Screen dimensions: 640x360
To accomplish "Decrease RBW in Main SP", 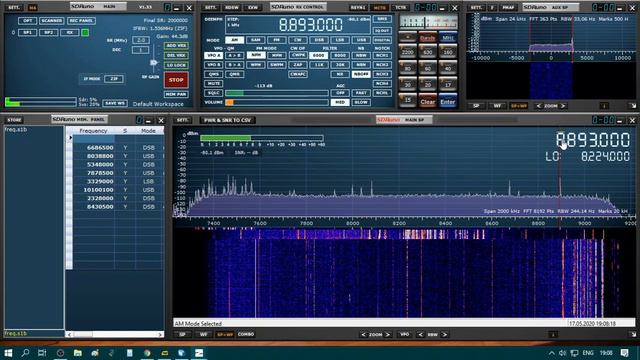I will pos(420,335).
